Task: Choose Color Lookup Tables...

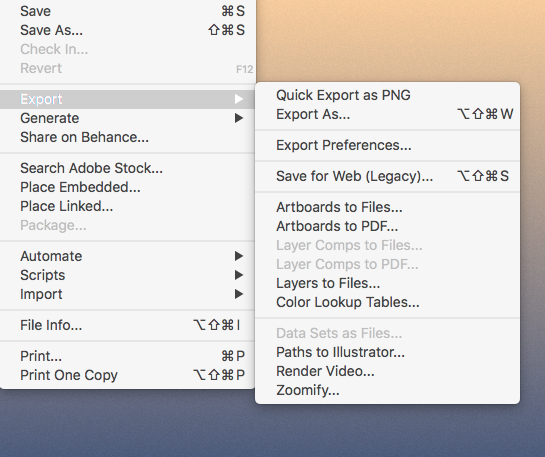Action: click(388, 302)
